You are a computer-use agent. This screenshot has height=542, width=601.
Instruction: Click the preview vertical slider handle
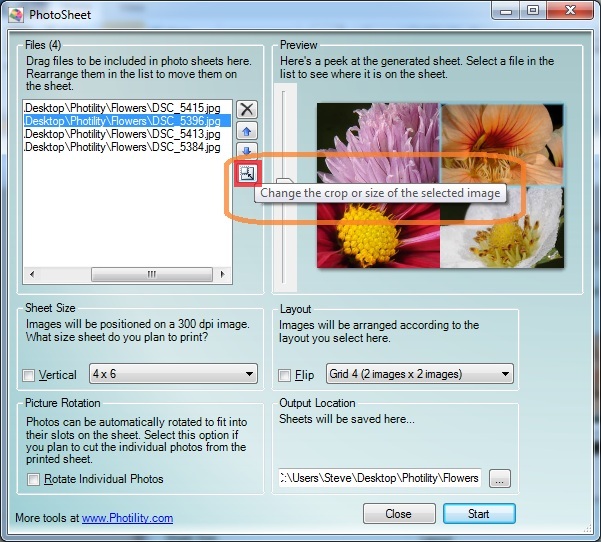click(284, 182)
